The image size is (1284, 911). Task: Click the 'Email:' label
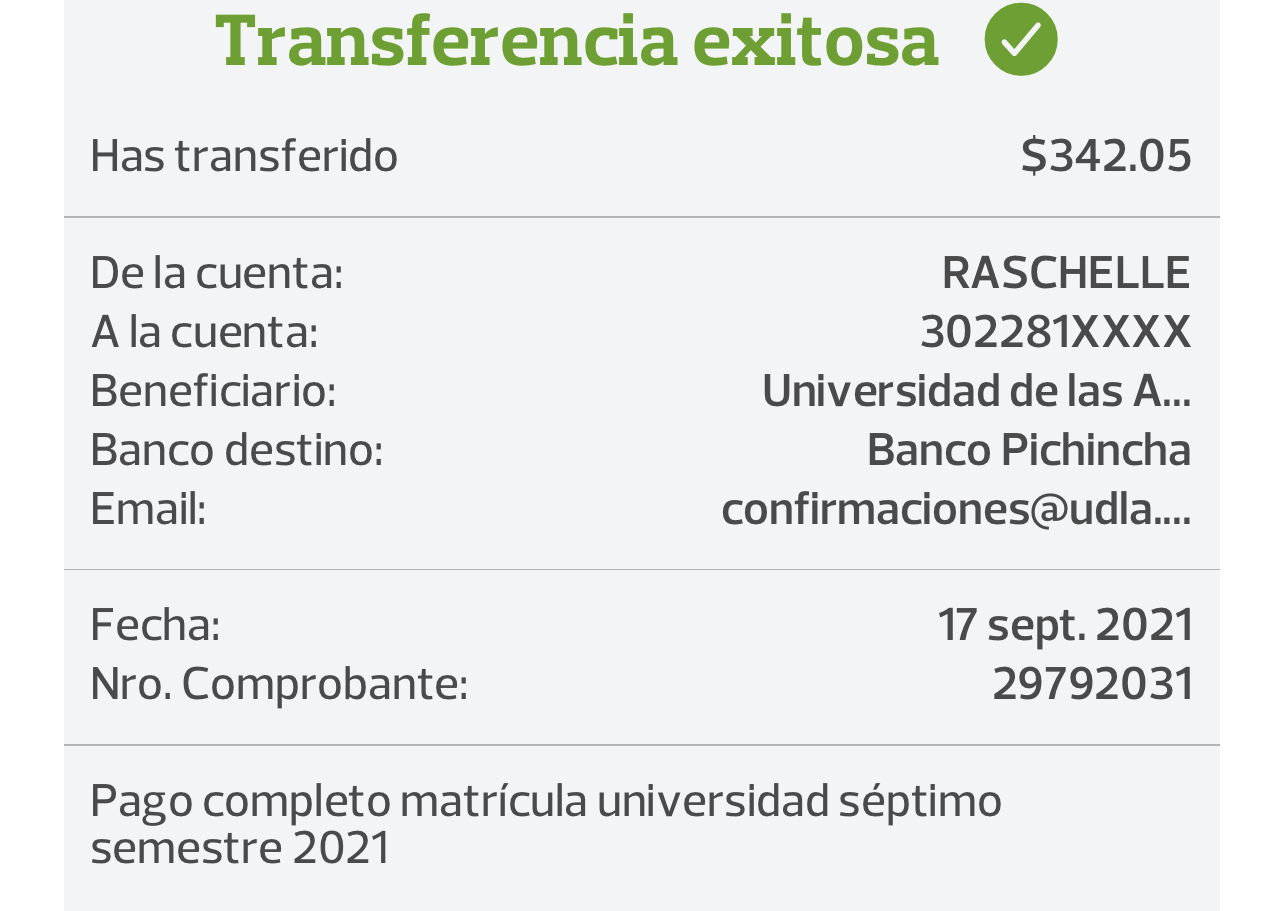[x=148, y=509]
